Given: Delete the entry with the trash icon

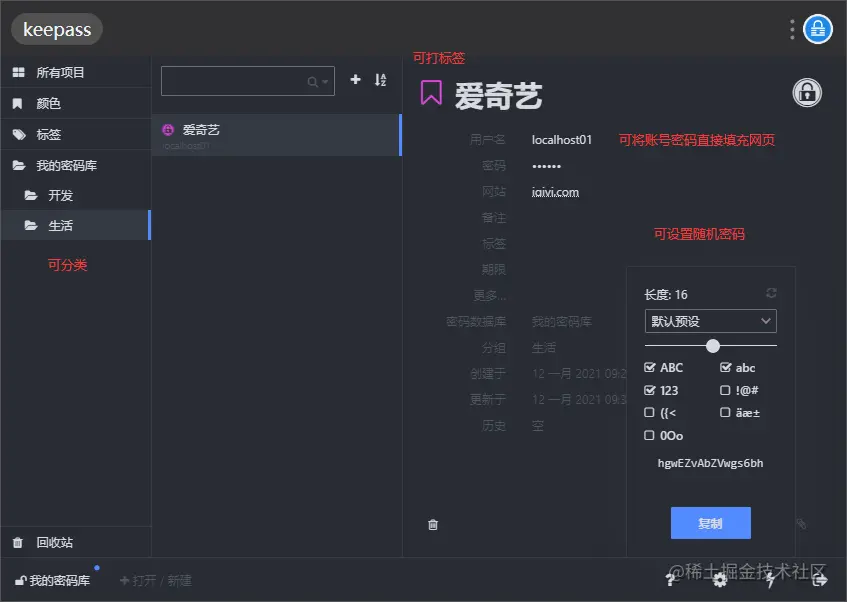Looking at the screenshot, I should pos(433,524).
